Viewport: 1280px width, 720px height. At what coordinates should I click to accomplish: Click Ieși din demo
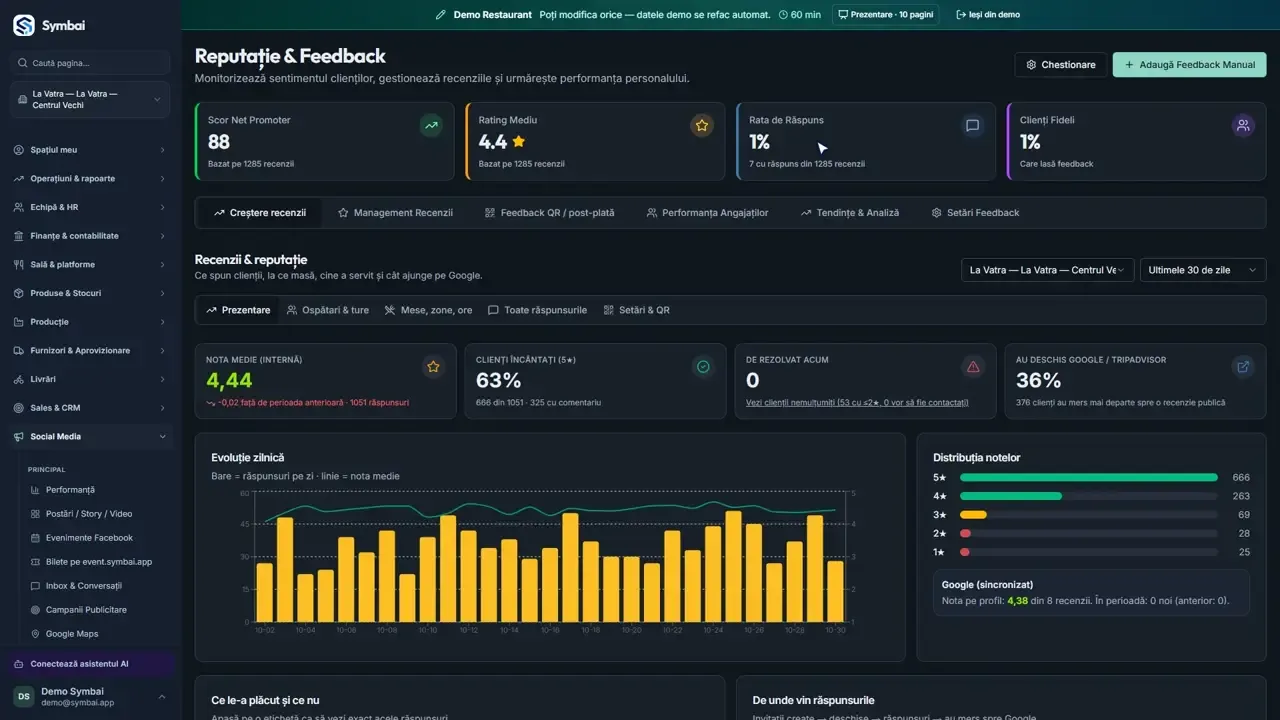[x=988, y=15]
